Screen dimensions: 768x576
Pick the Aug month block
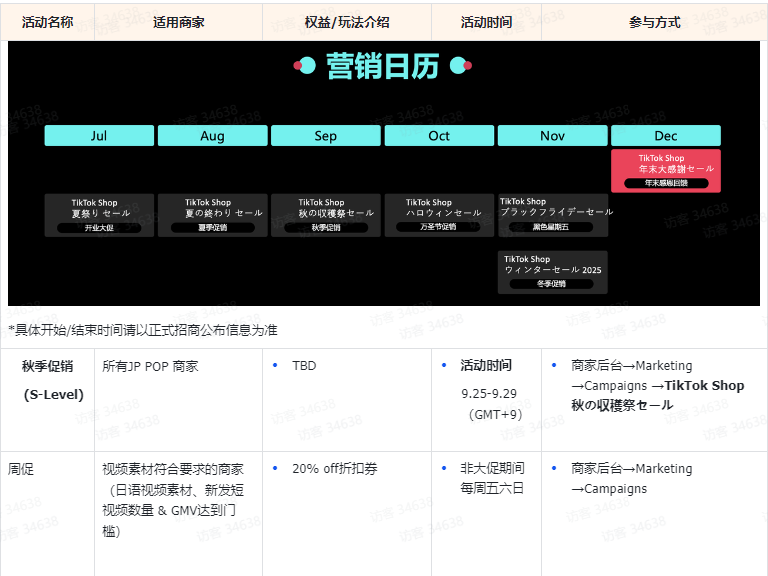[213, 136]
